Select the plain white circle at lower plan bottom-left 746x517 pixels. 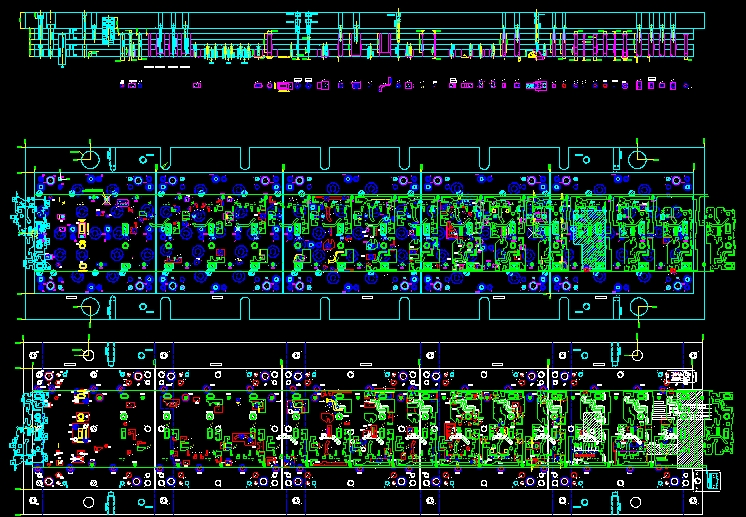point(88,502)
